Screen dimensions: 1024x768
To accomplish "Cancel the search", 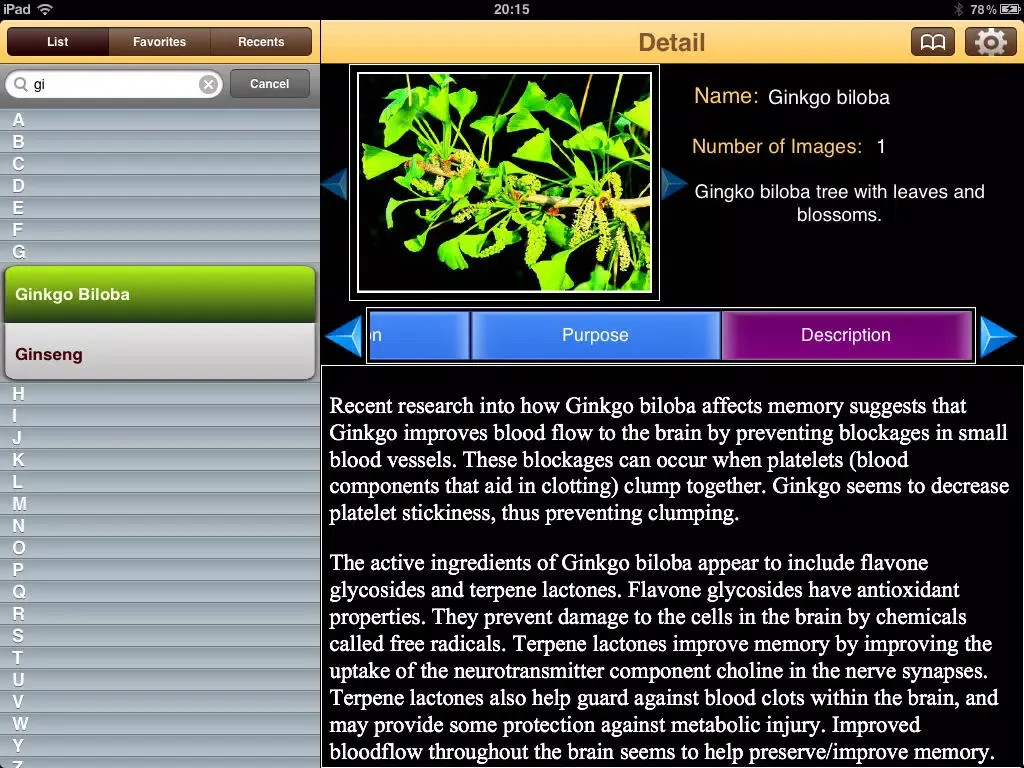I will 269,84.
